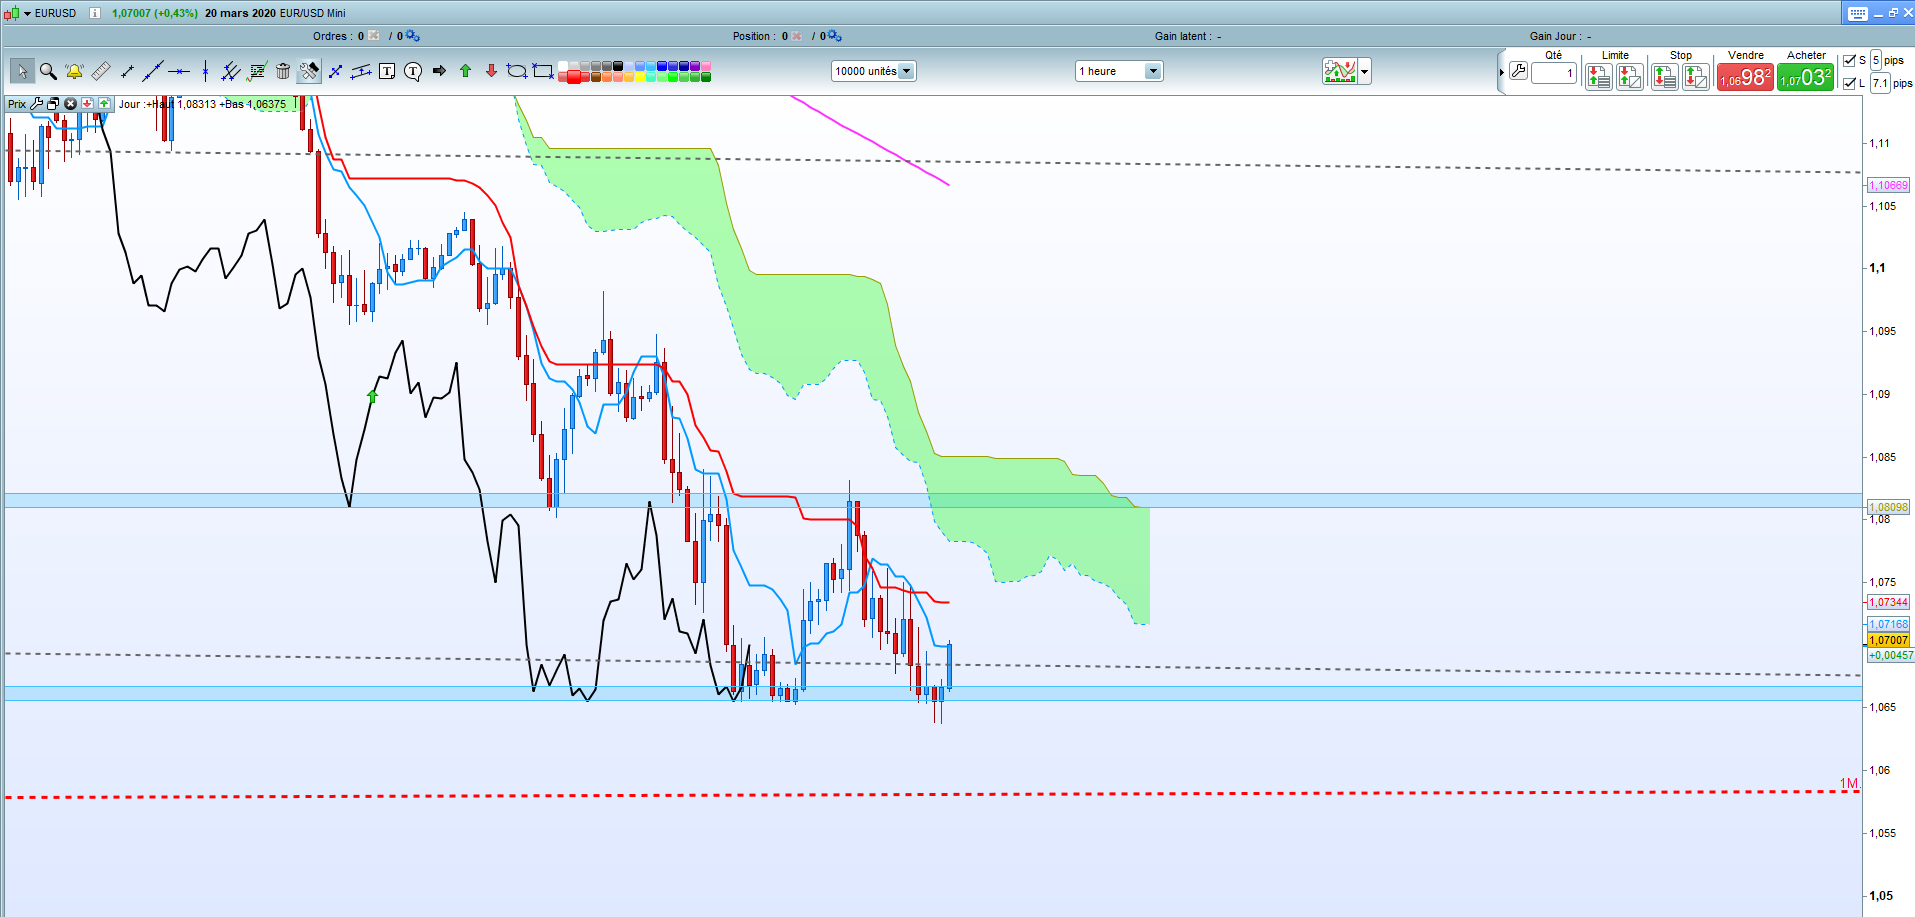
Task: Choose the pink color swatch
Action: point(706,66)
